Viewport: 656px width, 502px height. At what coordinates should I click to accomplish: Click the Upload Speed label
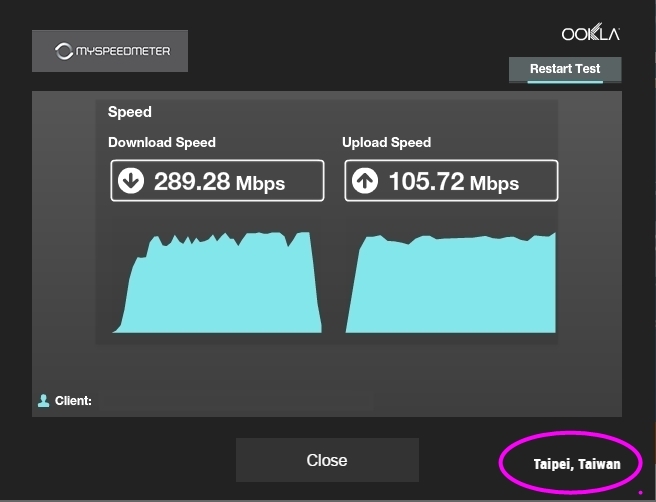point(386,142)
